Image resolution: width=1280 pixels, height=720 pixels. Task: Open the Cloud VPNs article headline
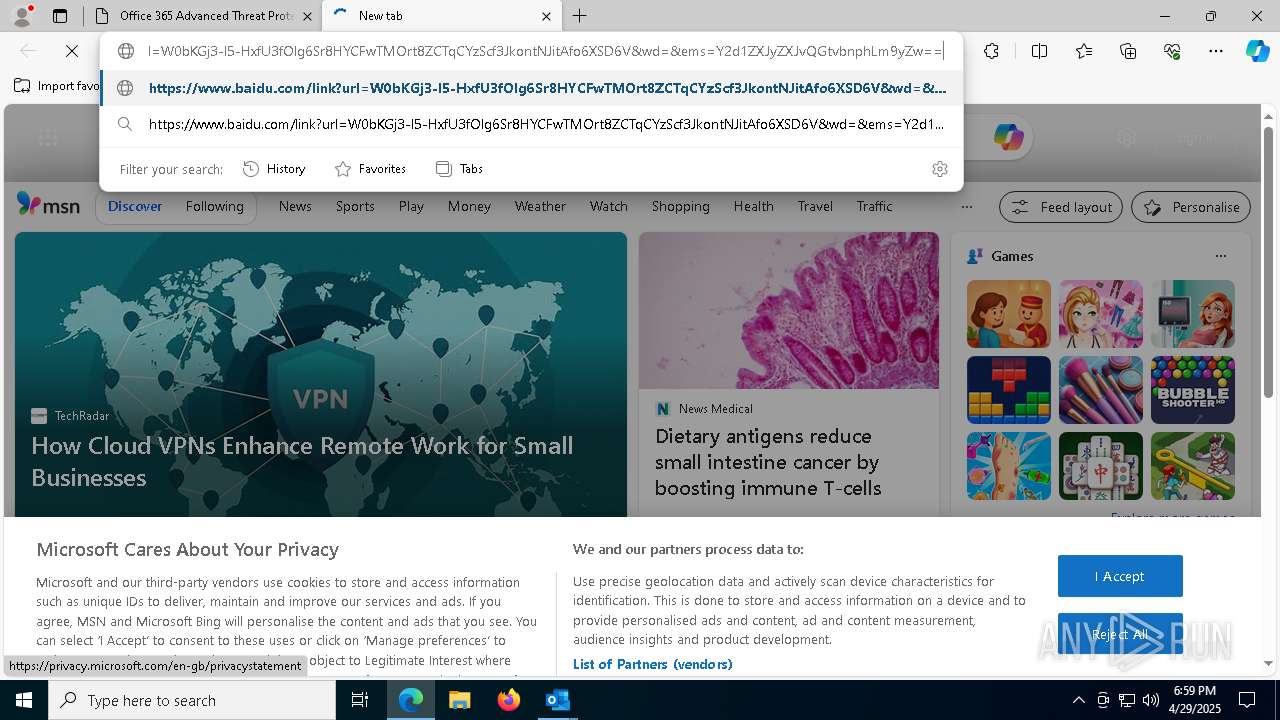pyautogui.click(x=302, y=461)
